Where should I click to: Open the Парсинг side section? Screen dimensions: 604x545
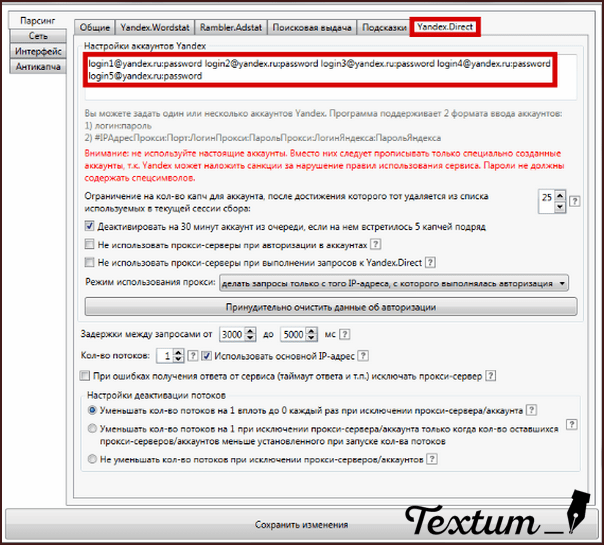(x=37, y=20)
